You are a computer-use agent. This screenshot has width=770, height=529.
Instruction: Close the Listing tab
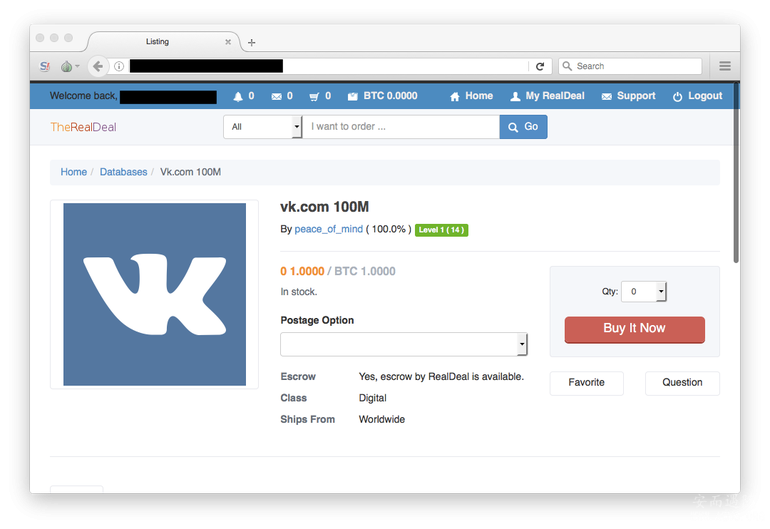pyautogui.click(x=228, y=42)
